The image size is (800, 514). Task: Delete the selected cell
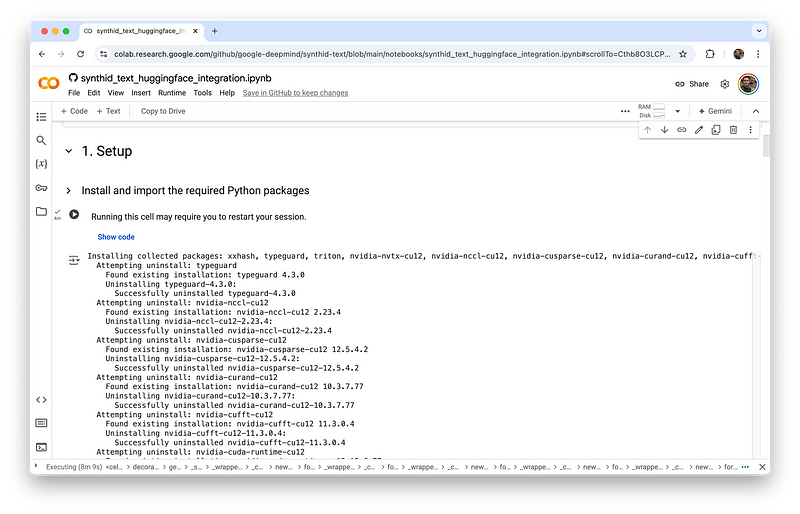(x=733, y=130)
